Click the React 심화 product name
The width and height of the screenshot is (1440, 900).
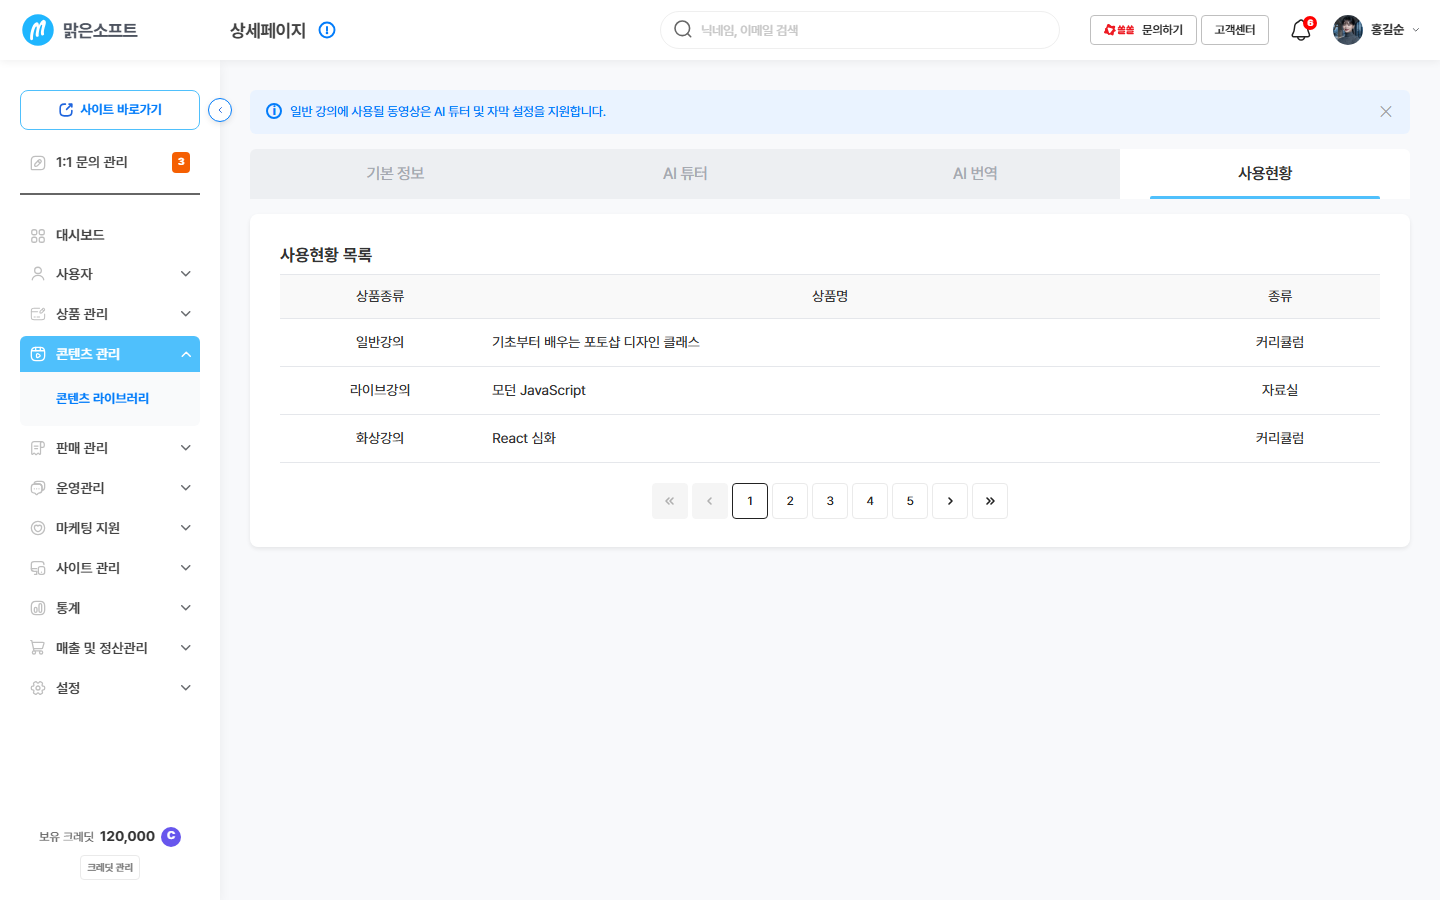[x=524, y=438]
